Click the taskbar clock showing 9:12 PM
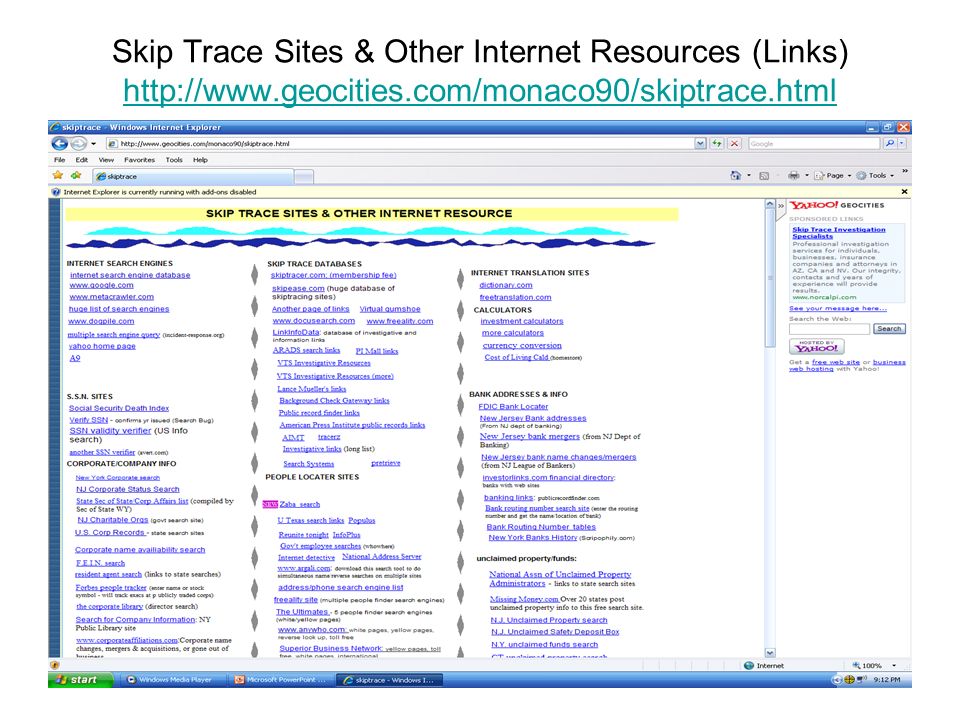This screenshot has height=720, width=960. click(x=887, y=680)
